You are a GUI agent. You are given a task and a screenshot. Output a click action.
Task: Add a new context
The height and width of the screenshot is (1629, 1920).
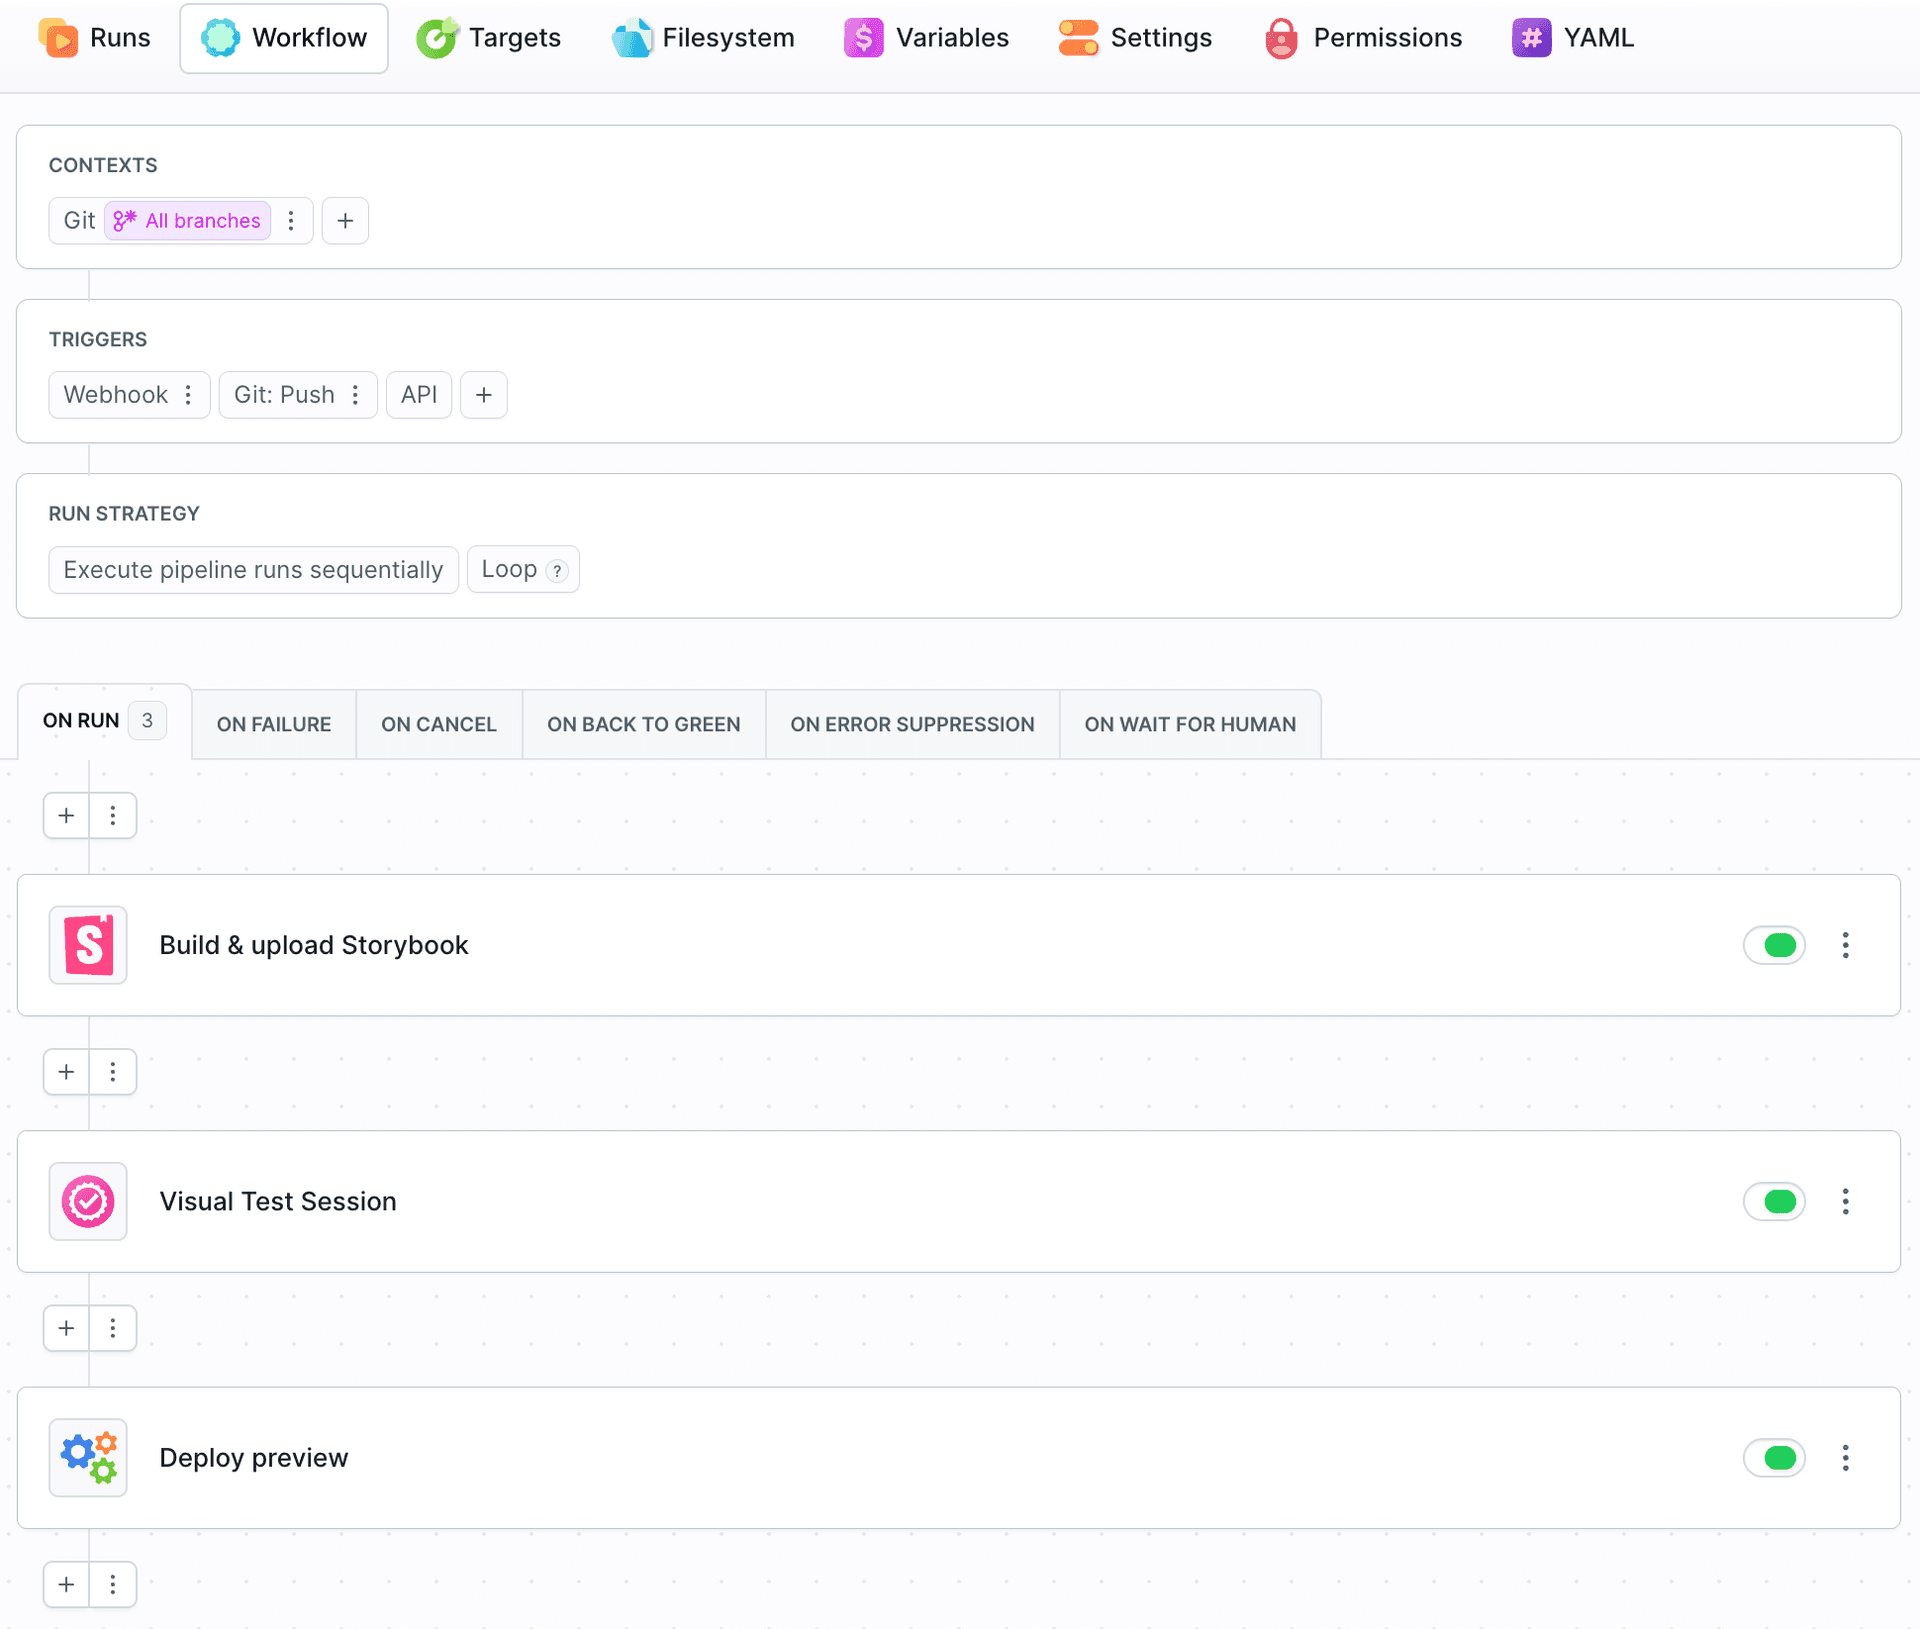(345, 220)
